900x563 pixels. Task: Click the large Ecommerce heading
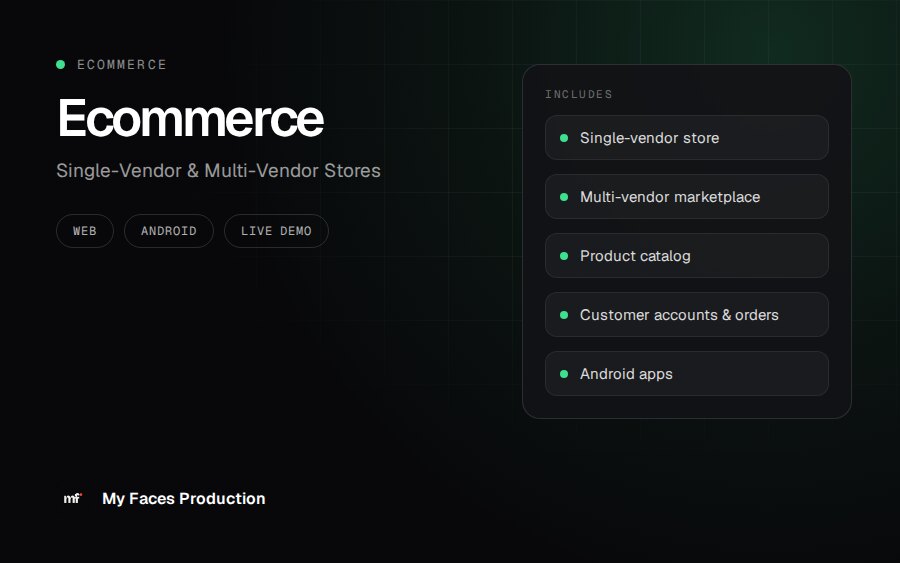point(191,118)
